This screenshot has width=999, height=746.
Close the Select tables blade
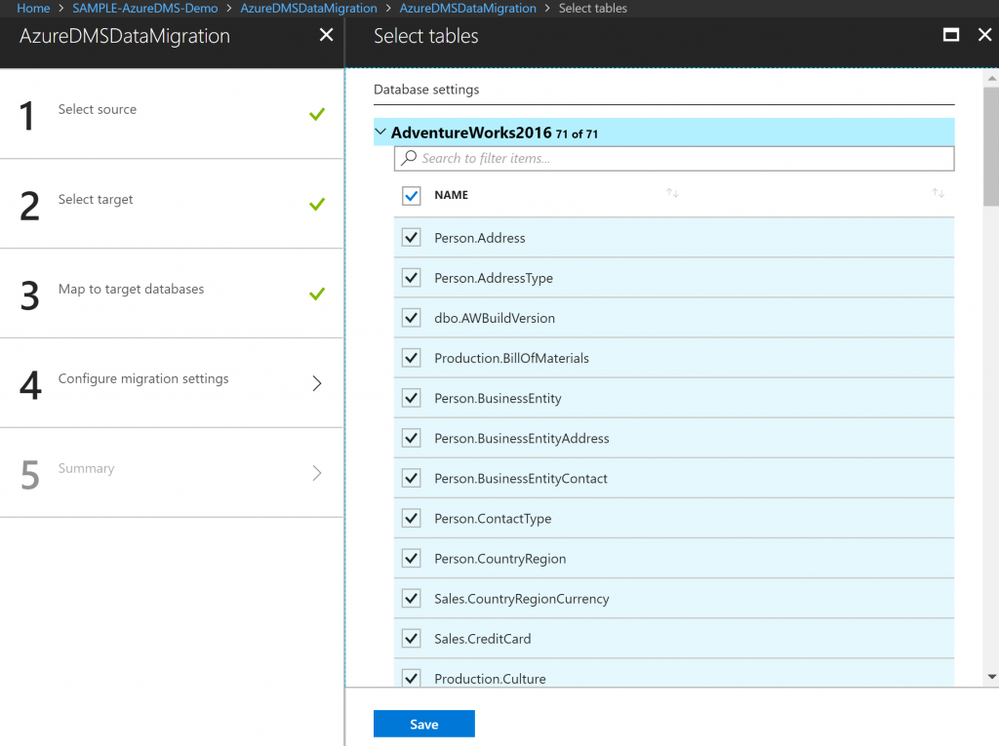tap(984, 35)
